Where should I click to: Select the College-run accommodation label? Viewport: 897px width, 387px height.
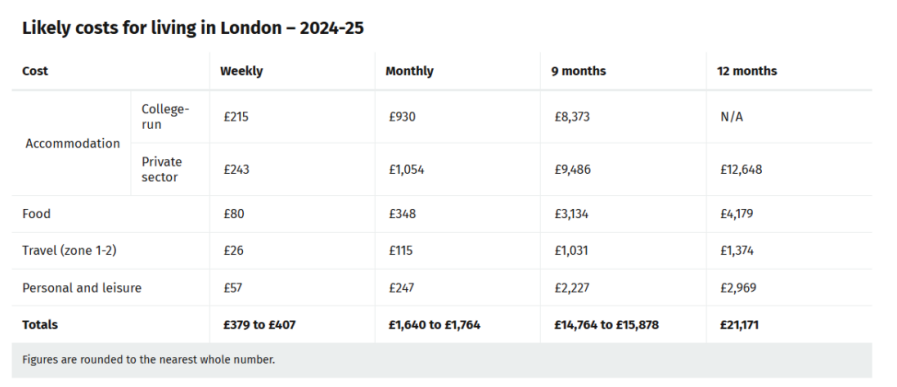pyautogui.click(x=165, y=116)
